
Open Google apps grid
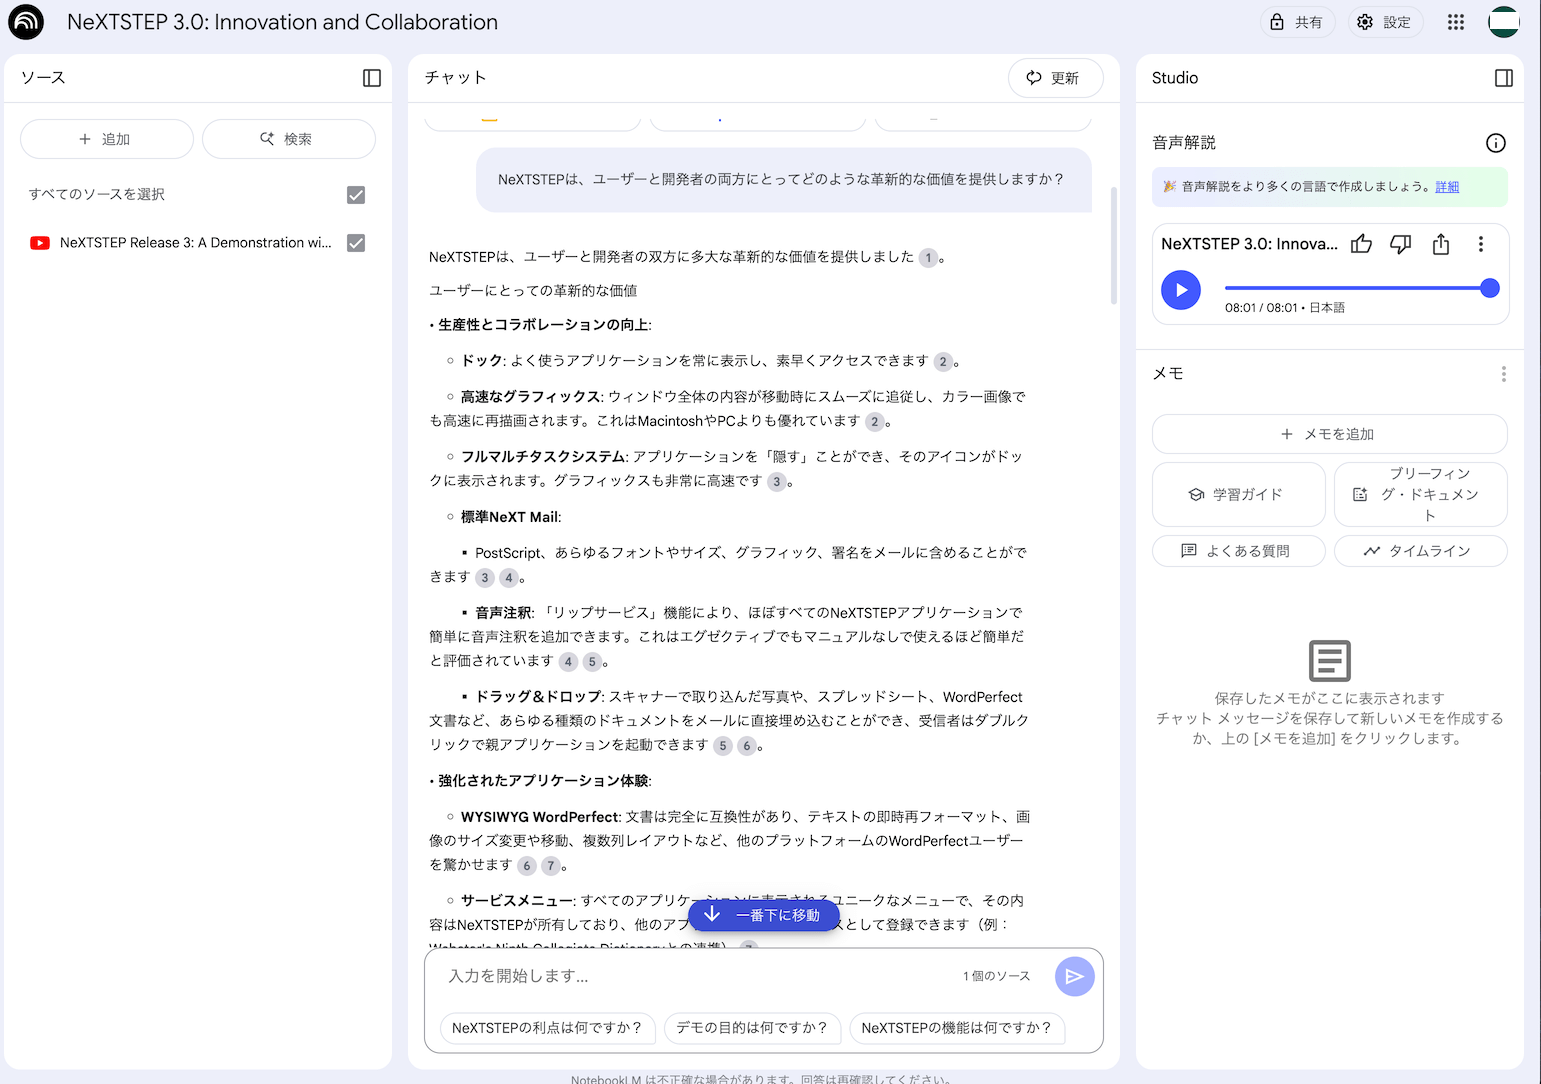pos(1456,22)
